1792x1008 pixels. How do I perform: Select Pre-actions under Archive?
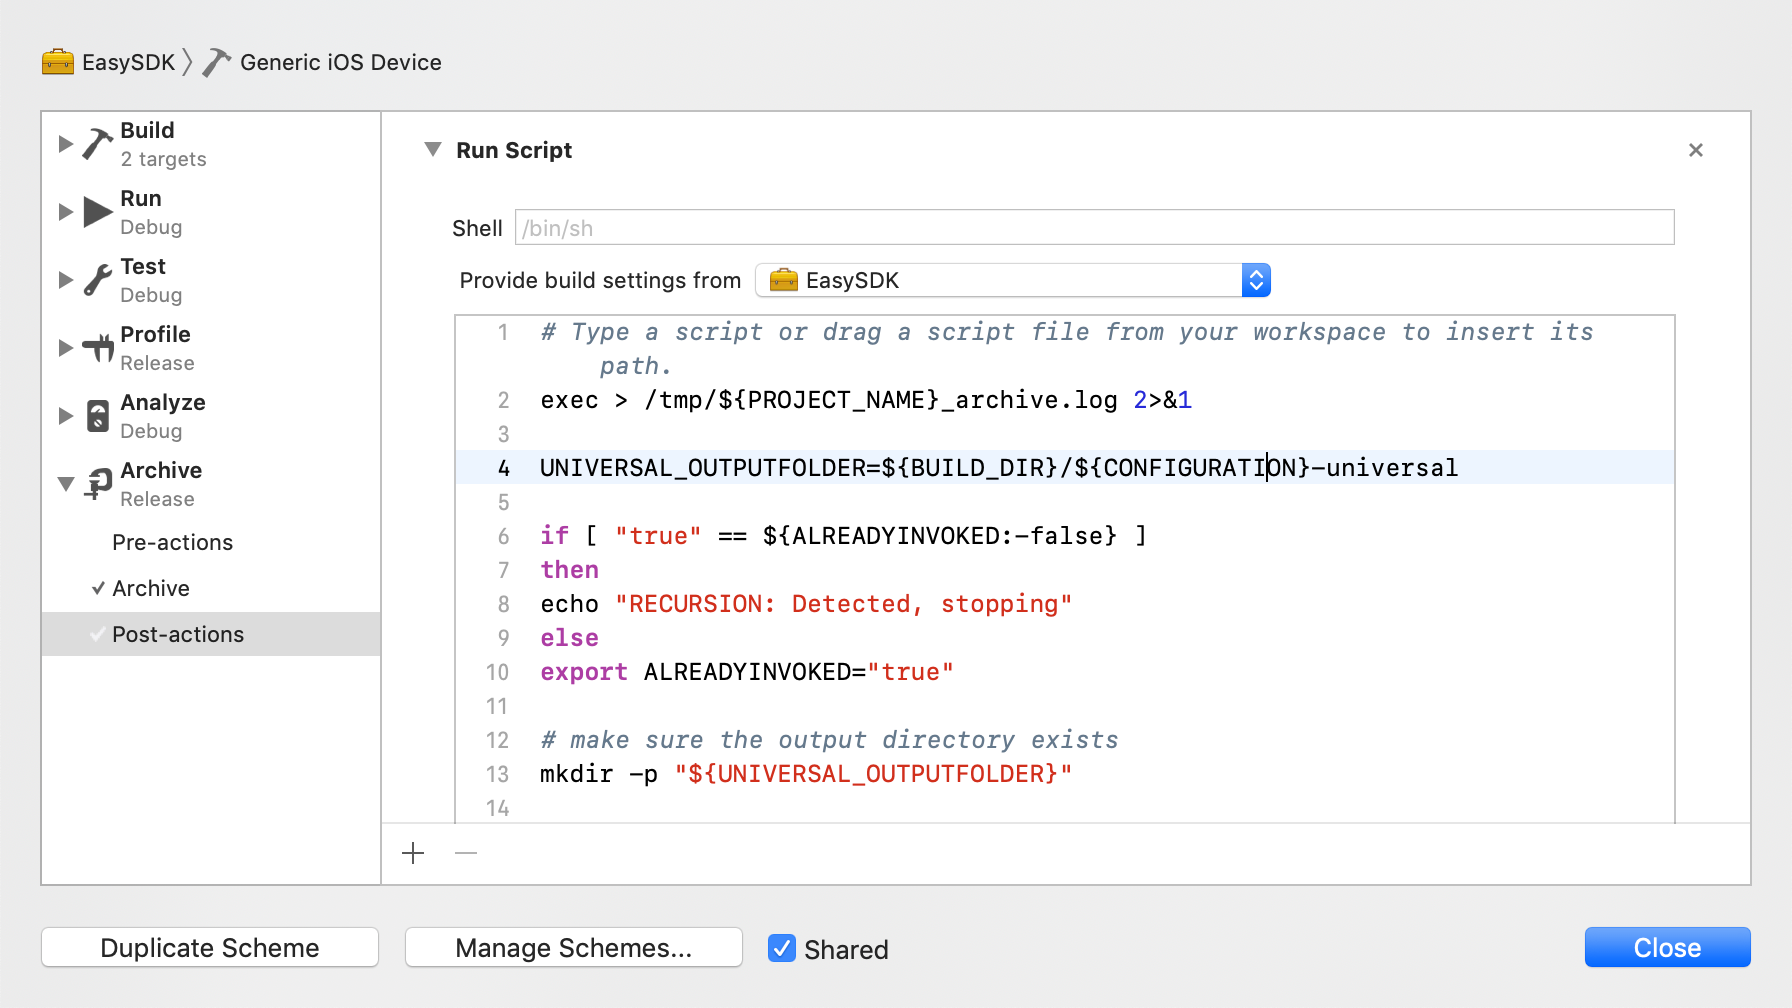point(172,542)
